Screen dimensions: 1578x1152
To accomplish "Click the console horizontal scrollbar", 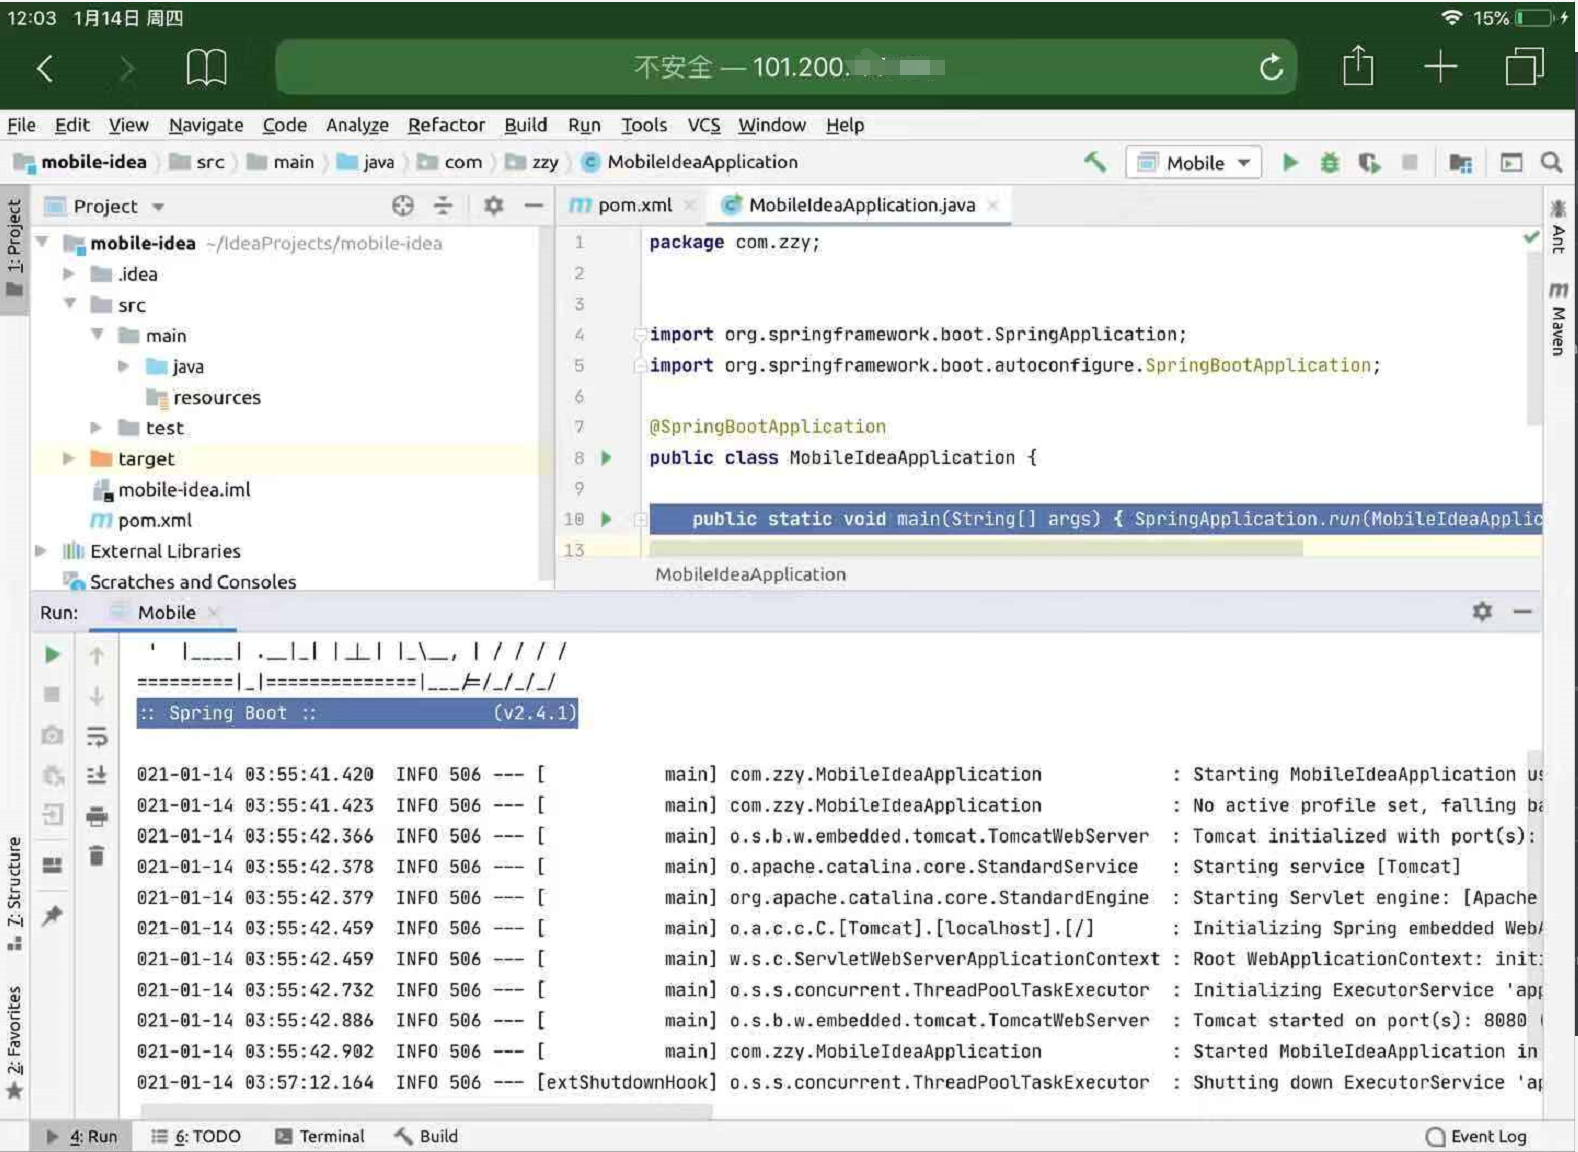I will tap(427, 1111).
